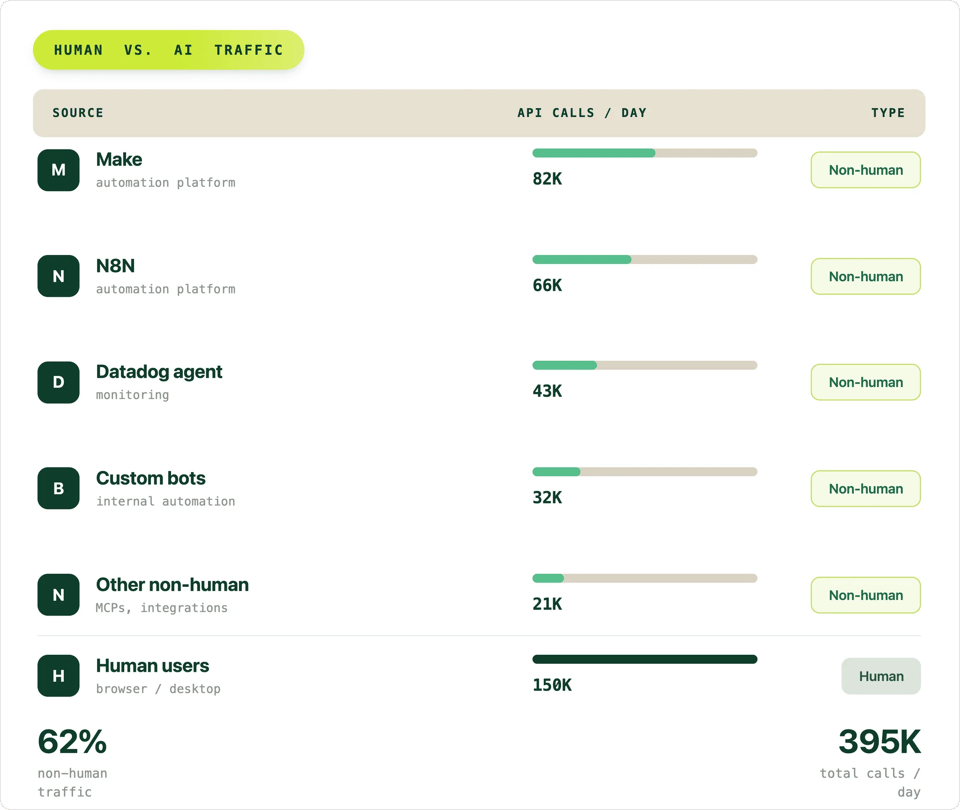Click the Non-human tag for Custom bots
The height and width of the screenshot is (810, 960).
point(866,489)
